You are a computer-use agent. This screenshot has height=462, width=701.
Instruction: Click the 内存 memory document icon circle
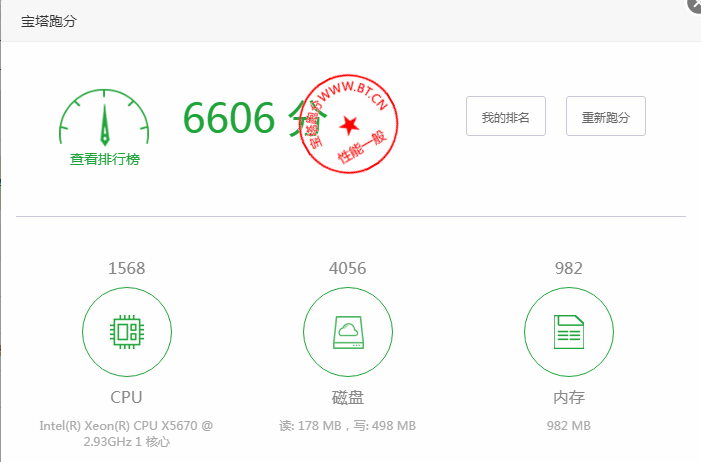click(569, 332)
